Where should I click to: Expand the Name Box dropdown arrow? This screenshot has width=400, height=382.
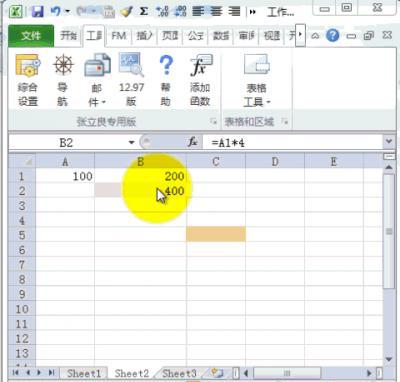tap(132, 143)
